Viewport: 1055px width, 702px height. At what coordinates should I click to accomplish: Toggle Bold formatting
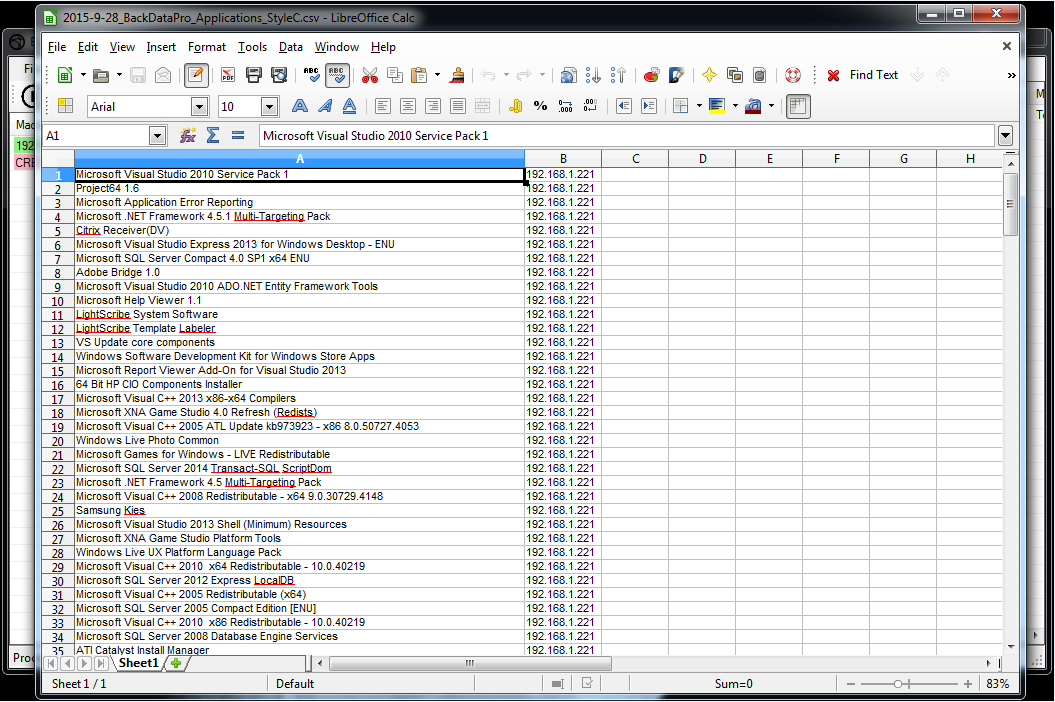(x=300, y=106)
